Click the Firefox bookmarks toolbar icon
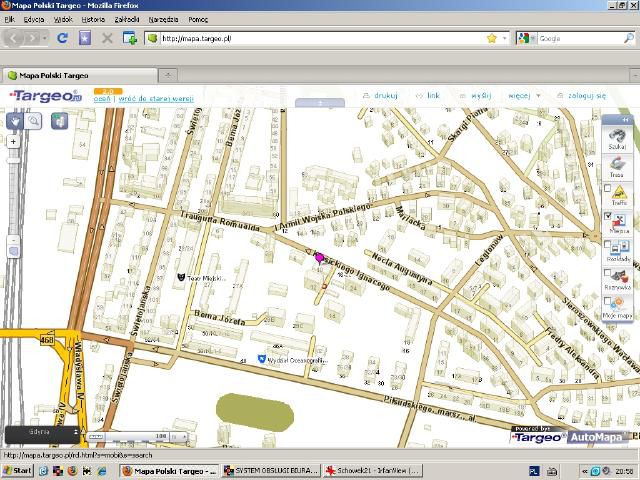The width and height of the screenshot is (640, 480). [84, 38]
